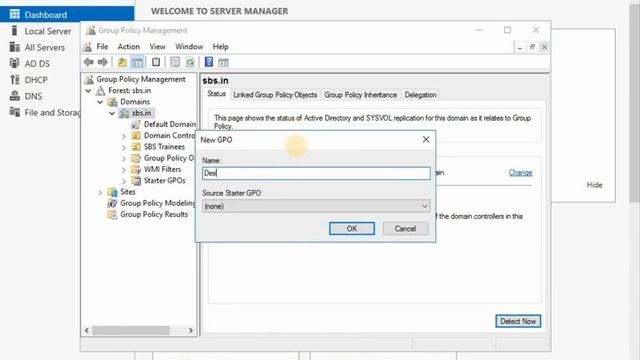
Task: Click the DNS icon in sidebar
Action: [x=15, y=96]
